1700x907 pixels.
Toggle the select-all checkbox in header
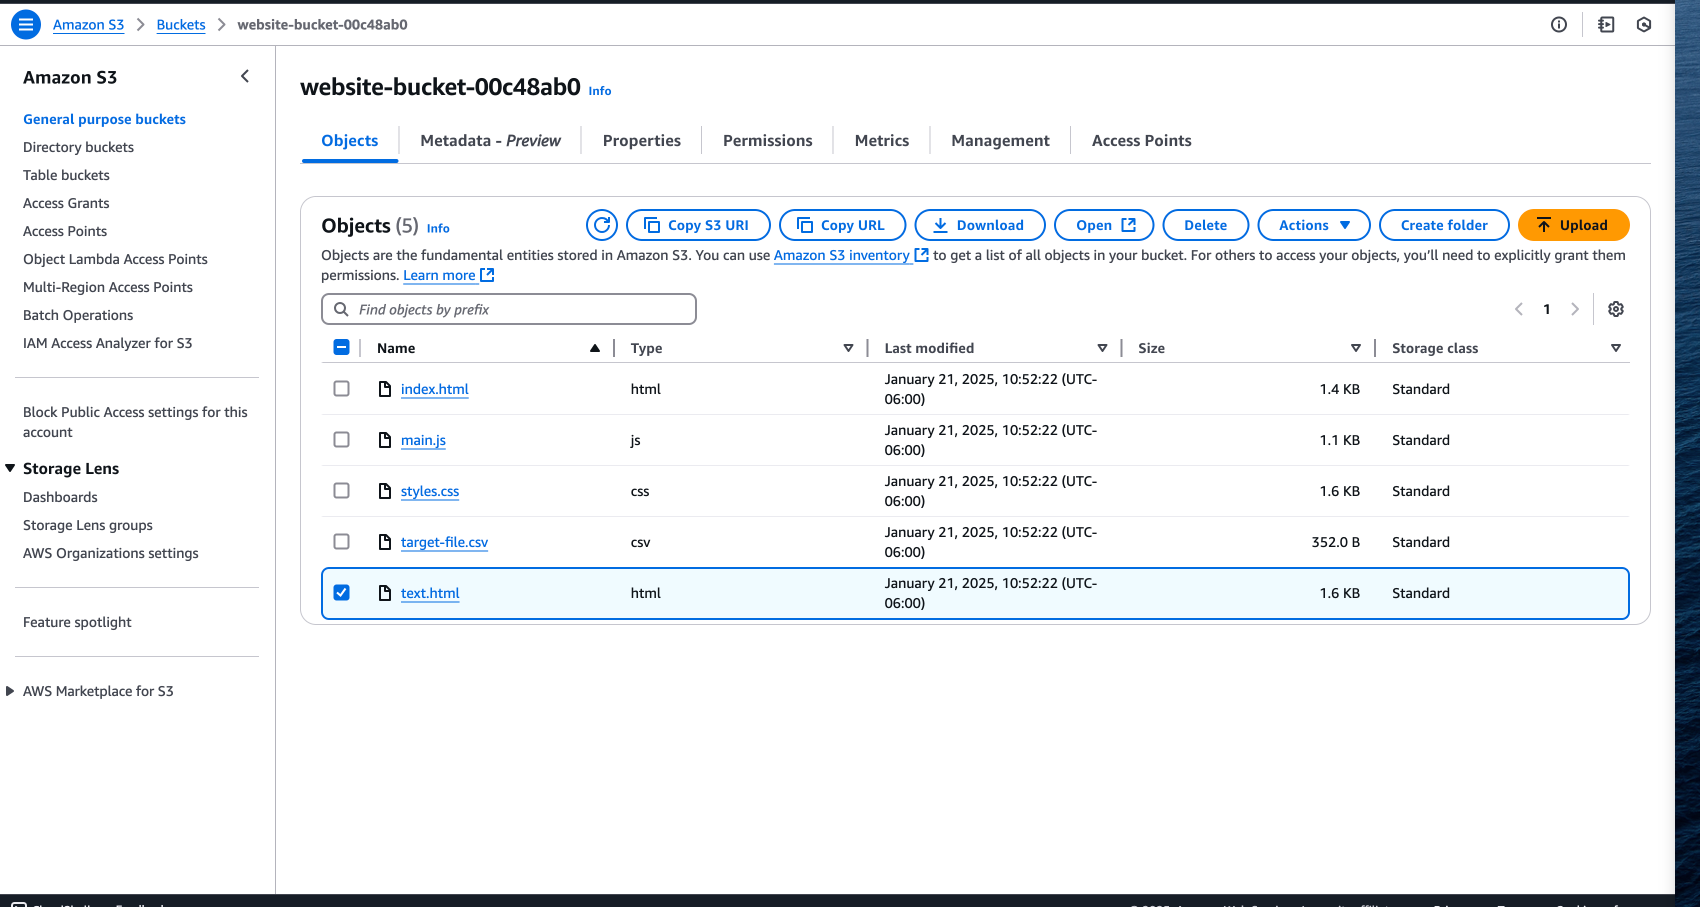342,348
